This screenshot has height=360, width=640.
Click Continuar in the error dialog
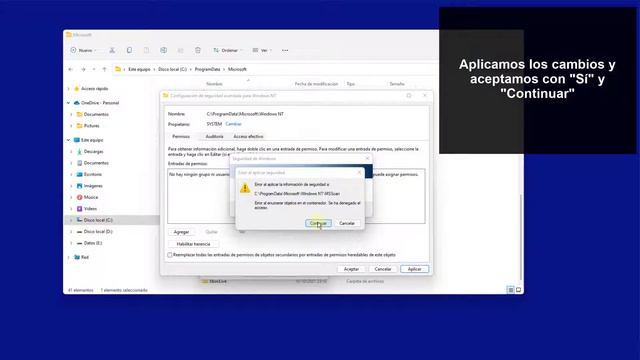[x=318, y=223]
